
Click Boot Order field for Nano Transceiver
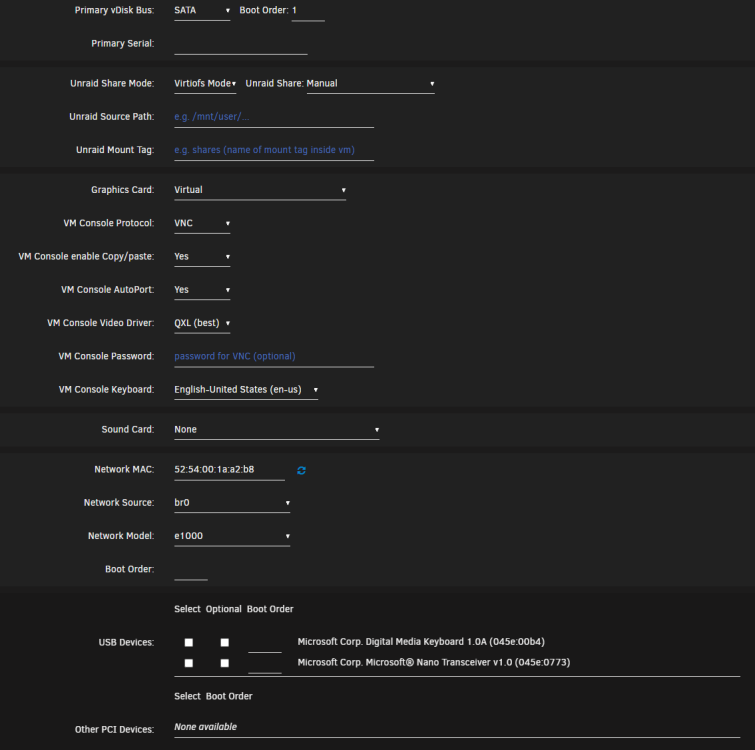coord(265,665)
